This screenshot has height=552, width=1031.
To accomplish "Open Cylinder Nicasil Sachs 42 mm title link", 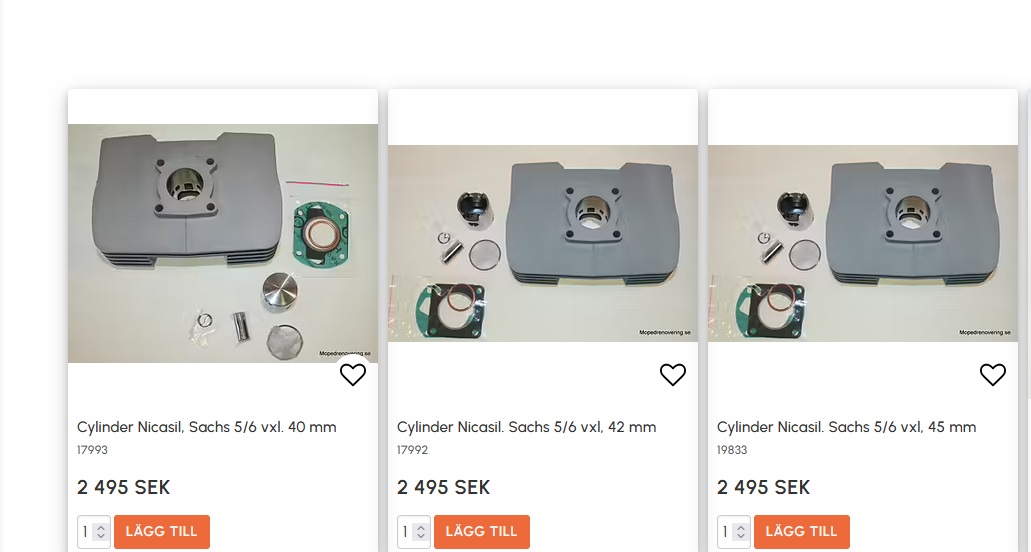I will (x=527, y=427).
